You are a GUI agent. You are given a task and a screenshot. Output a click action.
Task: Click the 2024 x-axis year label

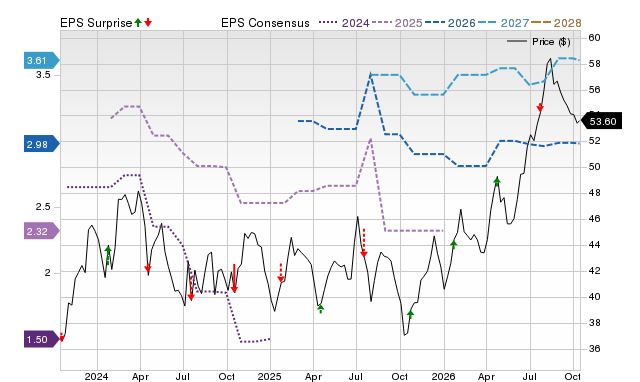pos(96,376)
